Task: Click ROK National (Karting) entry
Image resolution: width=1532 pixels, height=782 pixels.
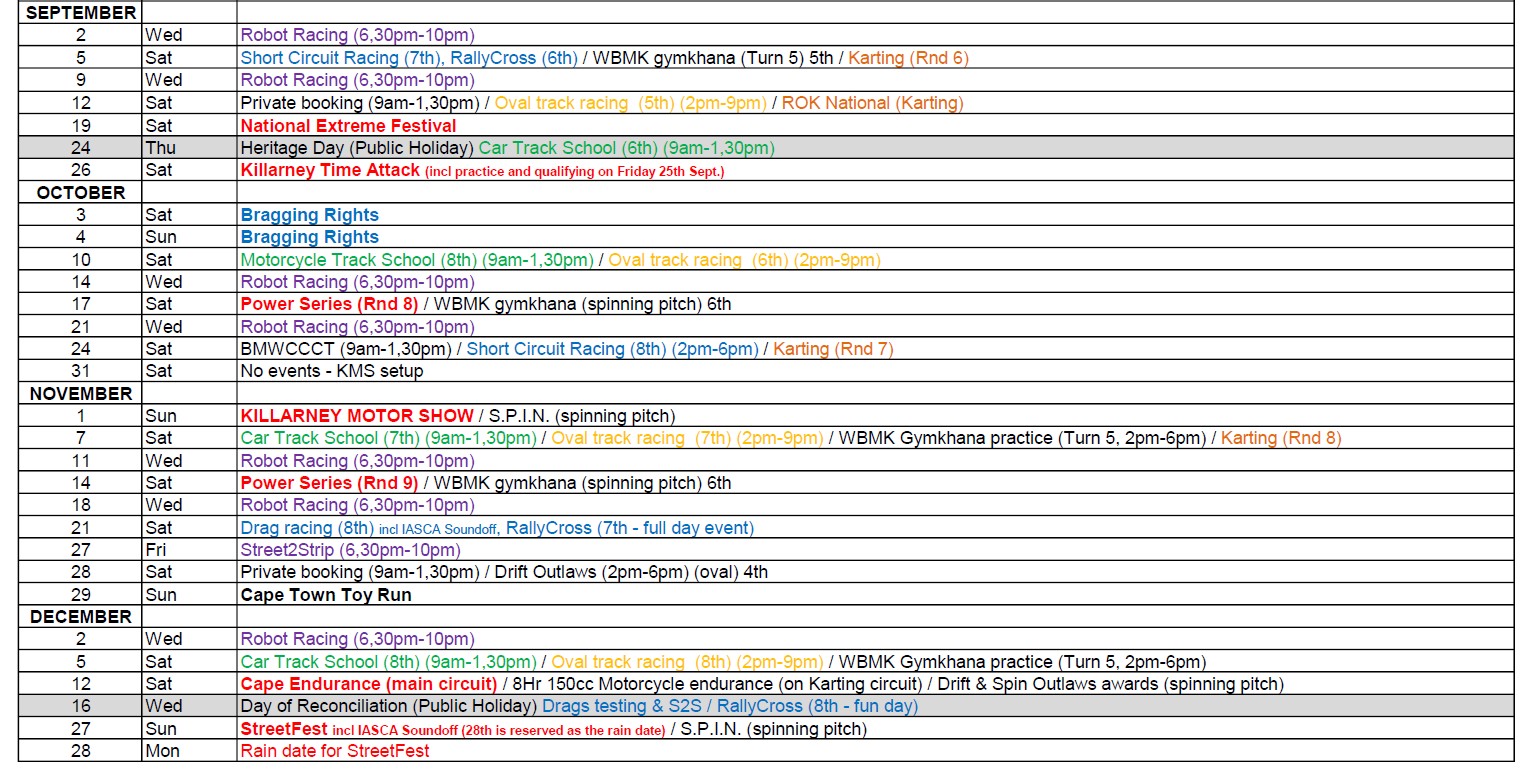Action: (x=873, y=103)
